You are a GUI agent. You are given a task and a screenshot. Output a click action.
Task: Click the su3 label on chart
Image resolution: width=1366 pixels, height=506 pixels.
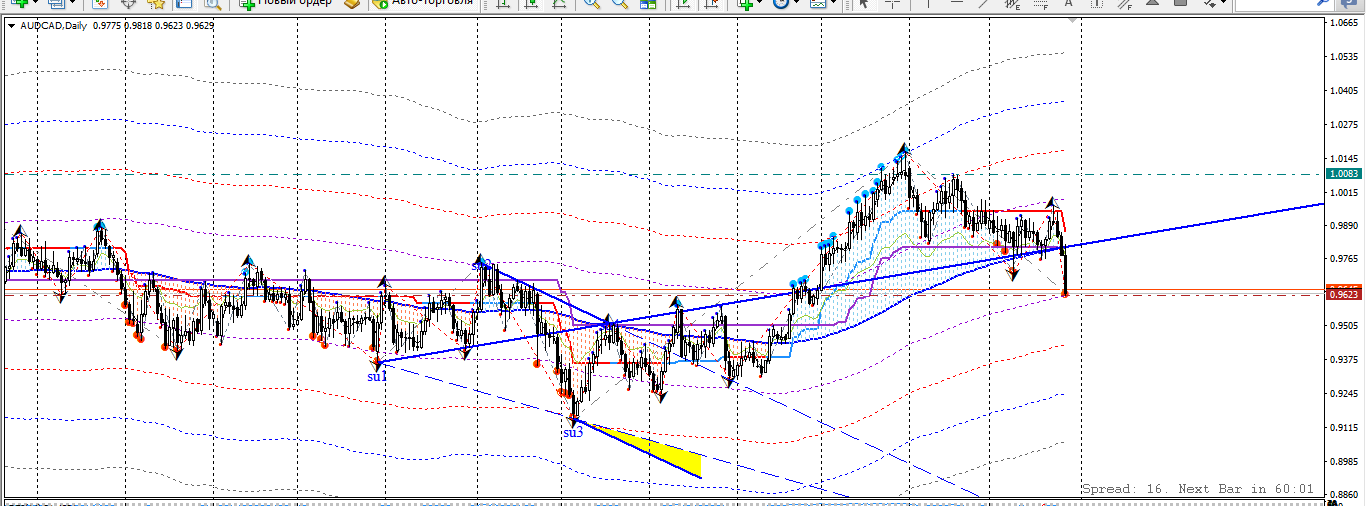click(x=572, y=432)
